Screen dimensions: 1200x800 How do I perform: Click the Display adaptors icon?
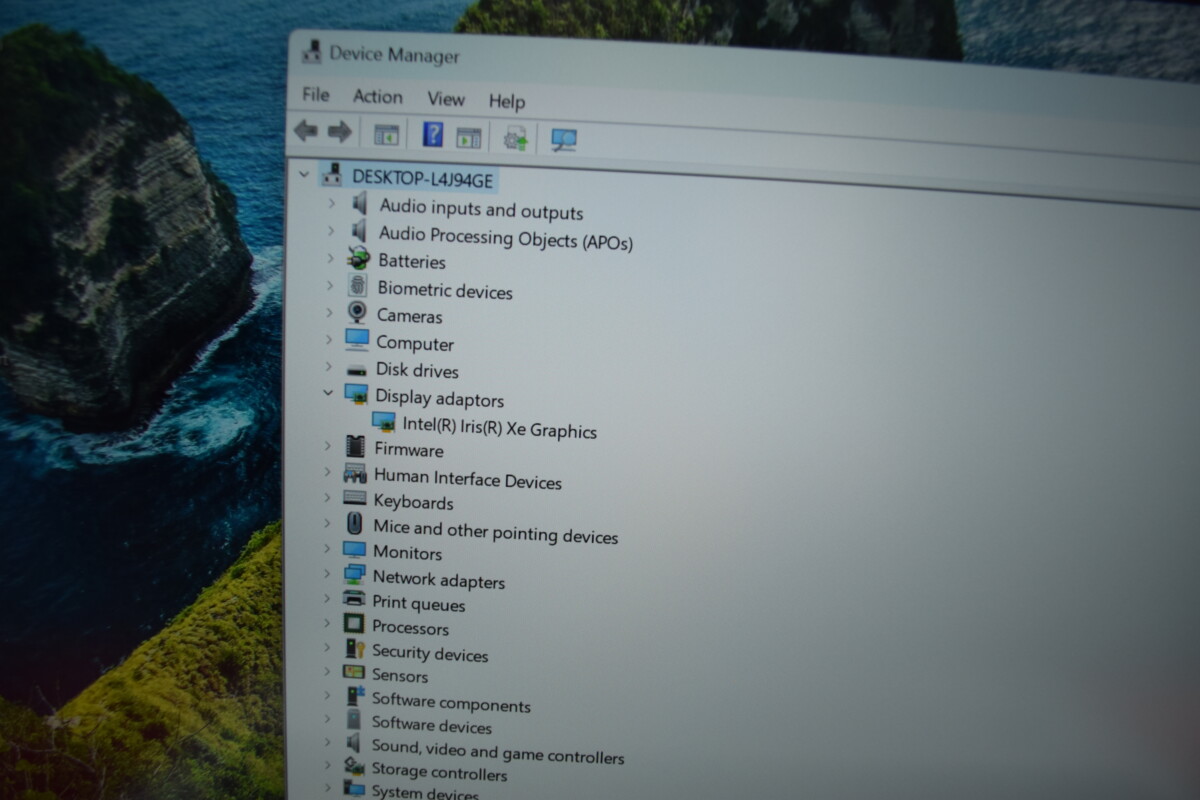pyautogui.click(x=356, y=395)
